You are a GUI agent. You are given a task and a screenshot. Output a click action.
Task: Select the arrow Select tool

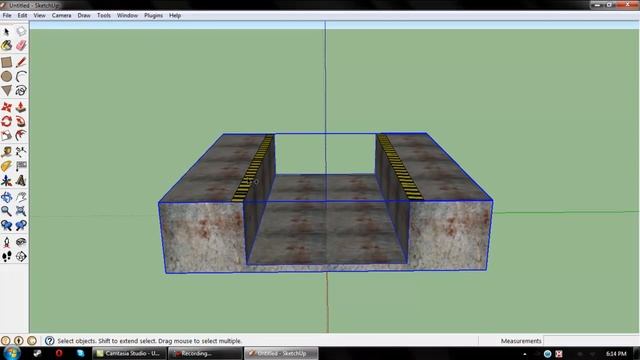[x=7, y=32]
